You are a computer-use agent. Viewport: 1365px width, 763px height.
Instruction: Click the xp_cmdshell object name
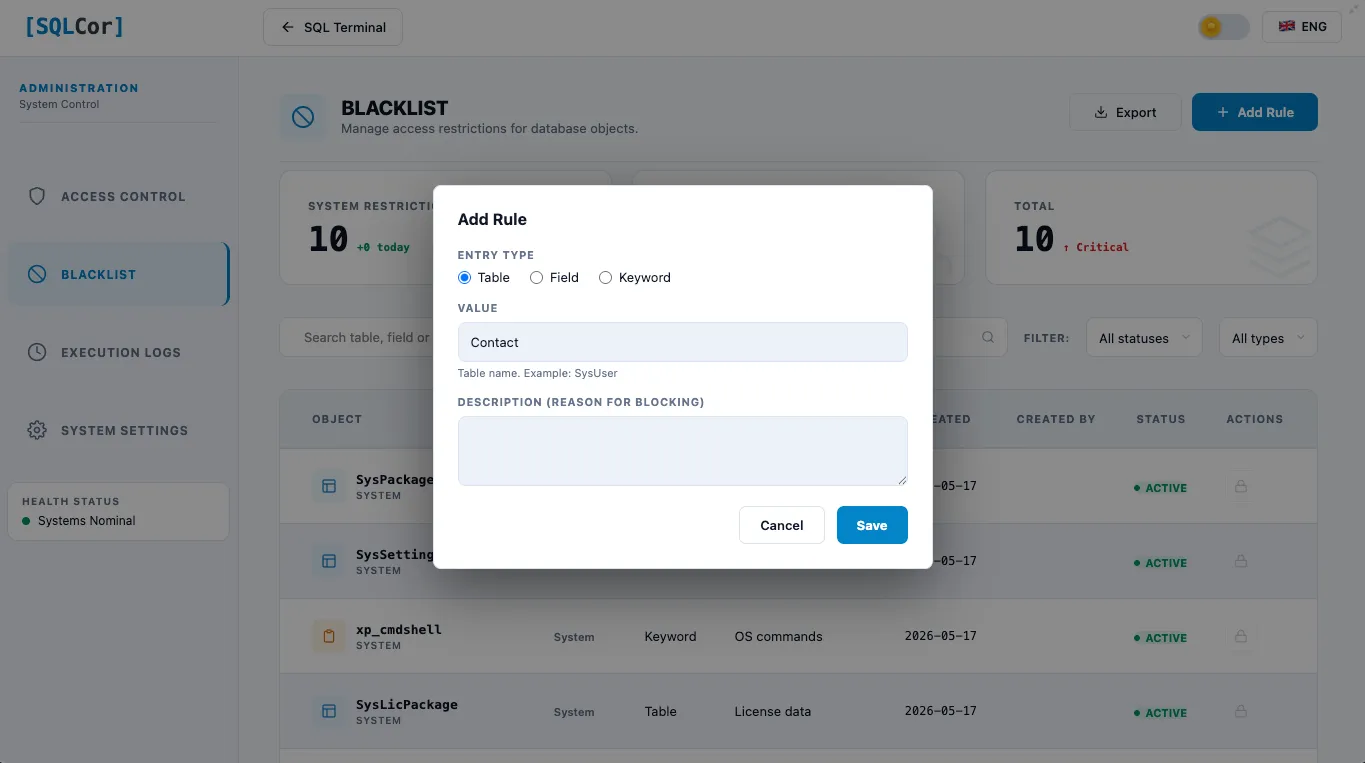click(x=399, y=629)
